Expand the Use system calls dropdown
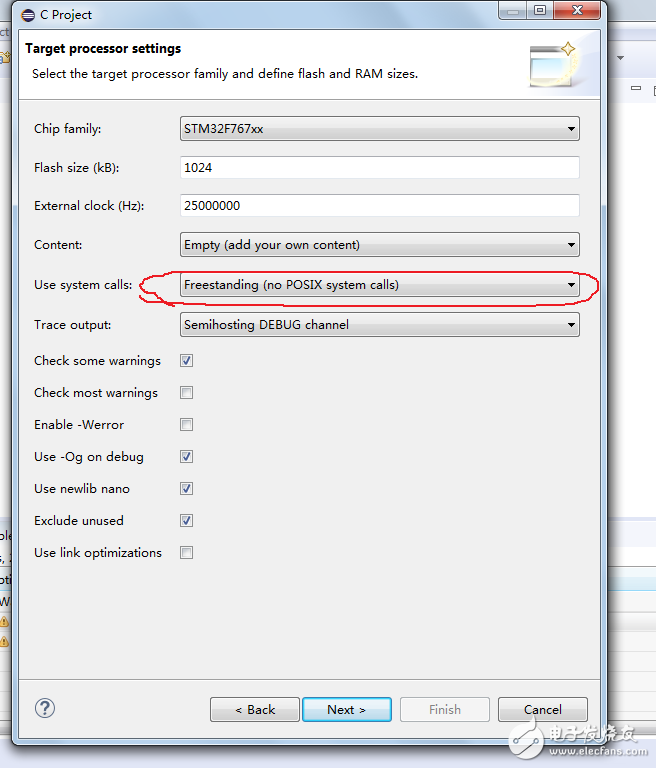The image size is (656, 768). [379, 285]
